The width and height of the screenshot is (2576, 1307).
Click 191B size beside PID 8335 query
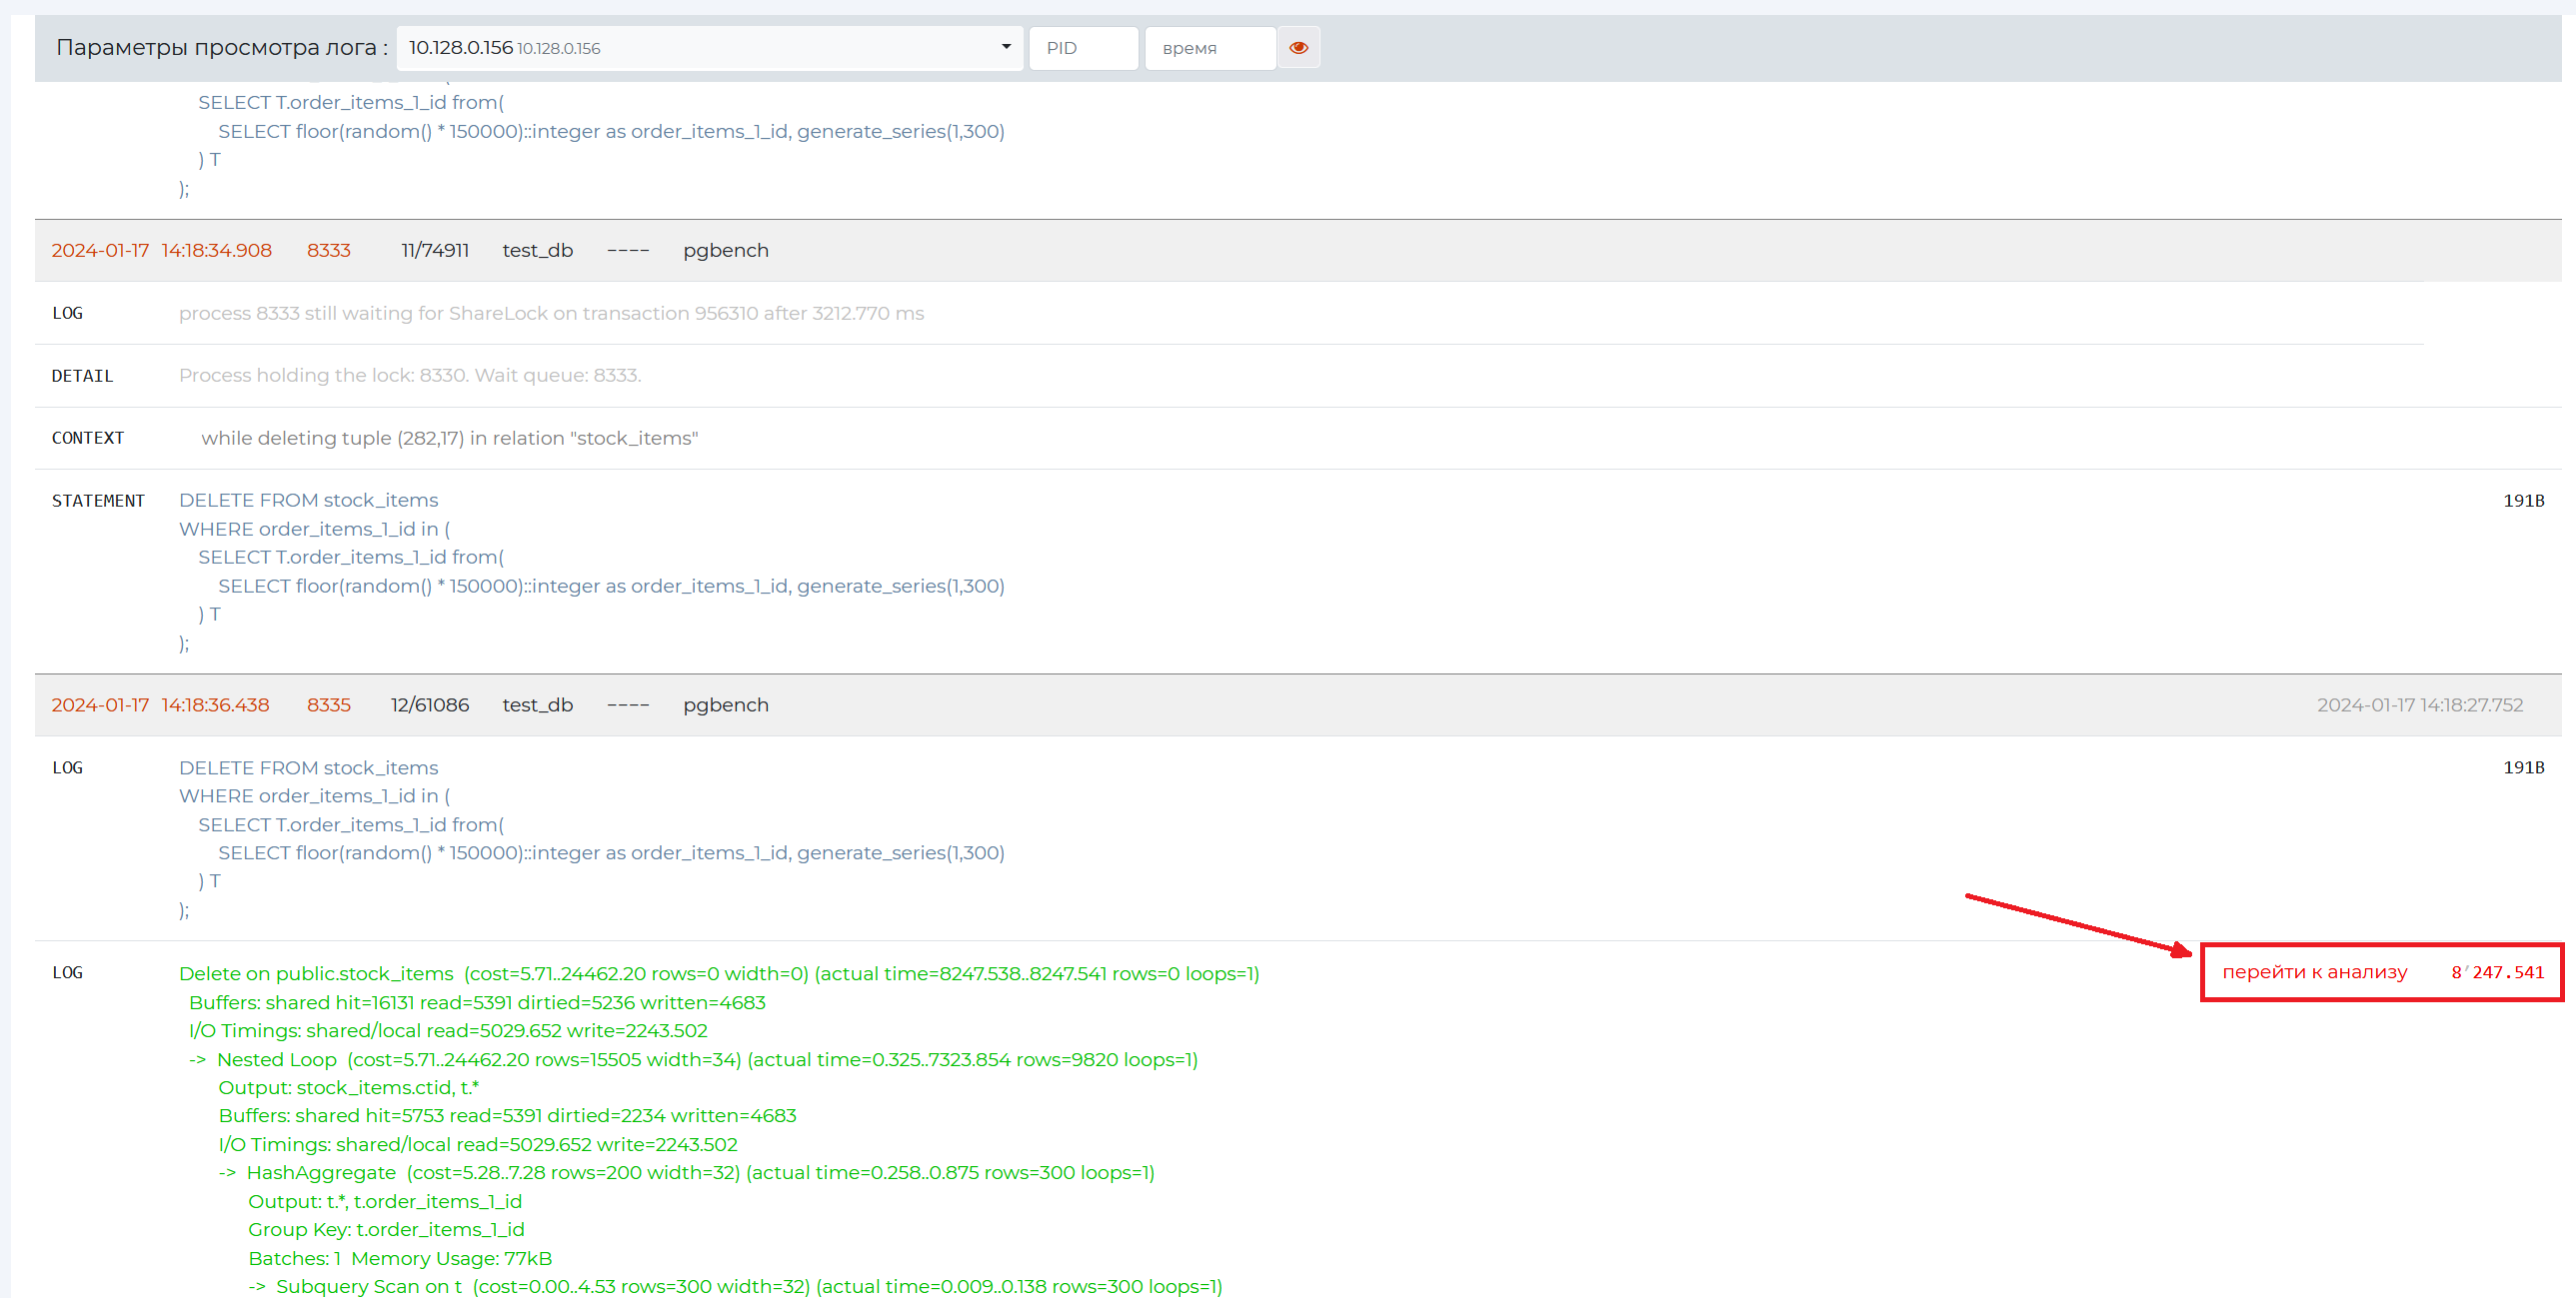[2522, 767]
